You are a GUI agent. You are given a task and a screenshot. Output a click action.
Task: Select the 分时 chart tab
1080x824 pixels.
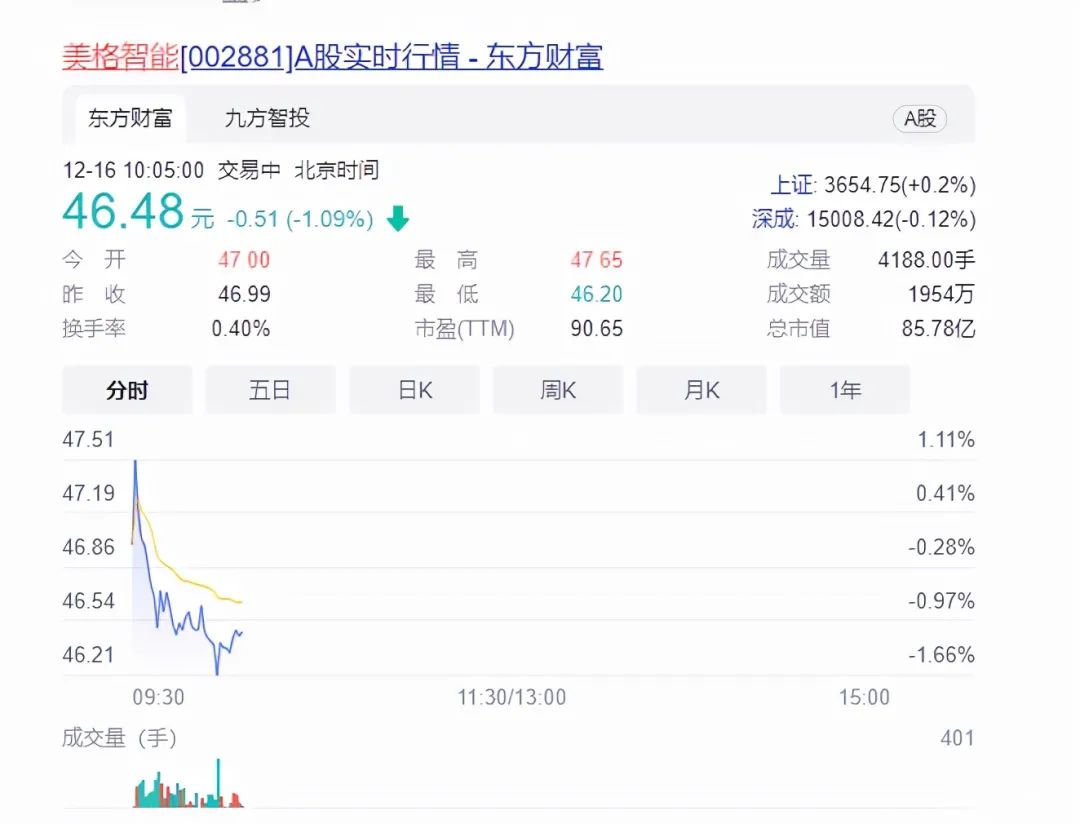coord(127,390)
